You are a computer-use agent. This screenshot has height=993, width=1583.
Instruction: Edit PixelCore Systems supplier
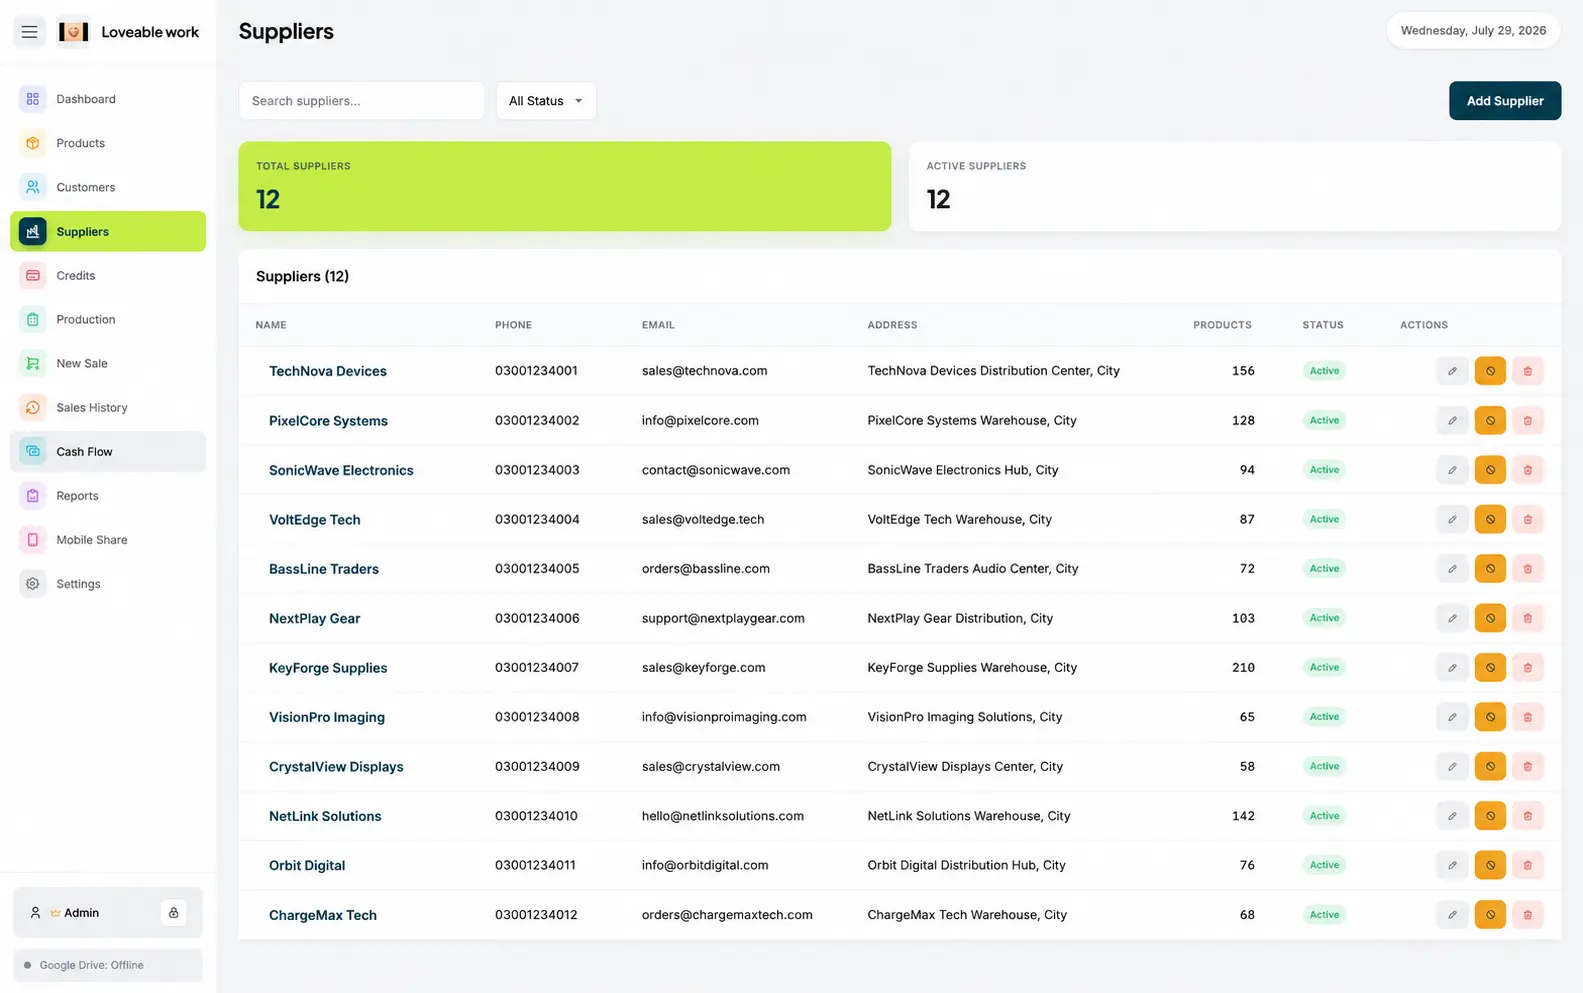point(1452,420)
